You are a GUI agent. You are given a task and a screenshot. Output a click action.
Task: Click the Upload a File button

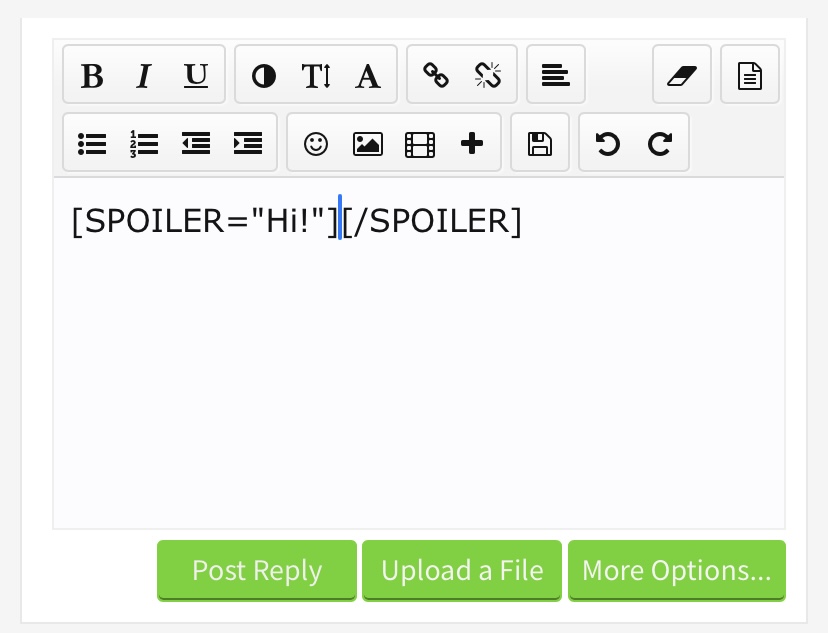pos(462,570)
